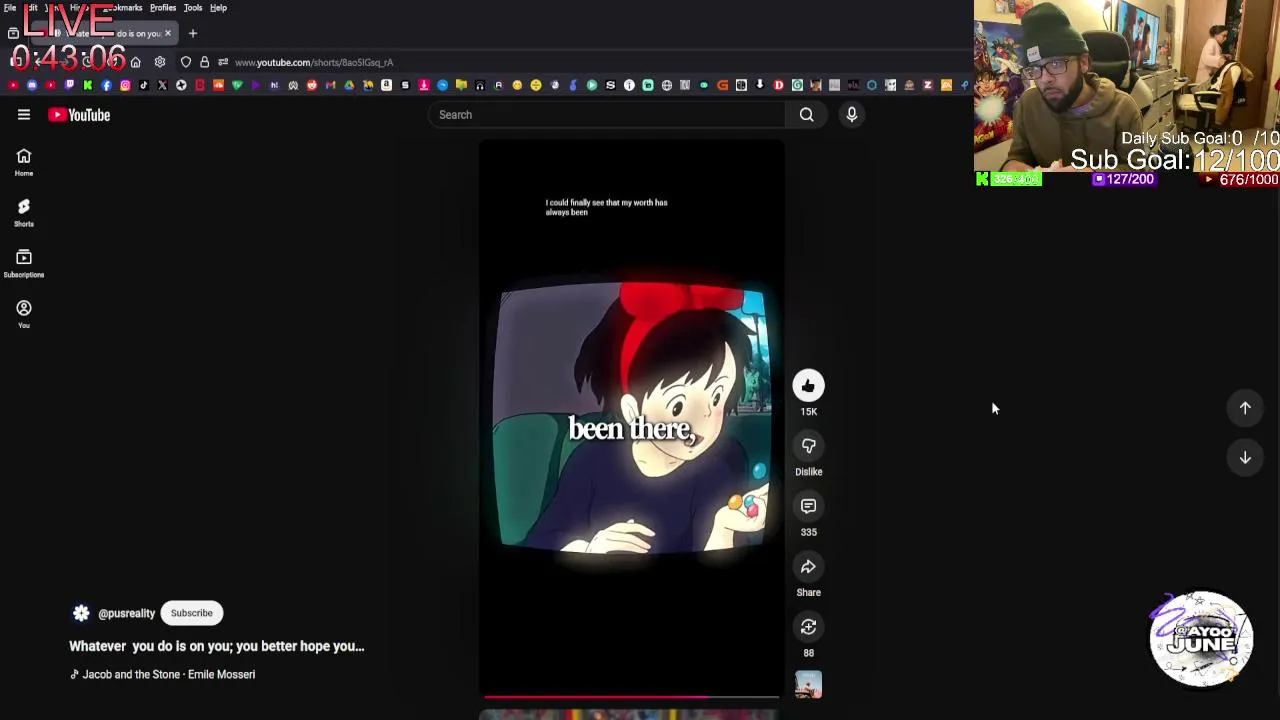1280x720 pixels.
Task: Dislike this Short
Action: [x=808, y=445]
